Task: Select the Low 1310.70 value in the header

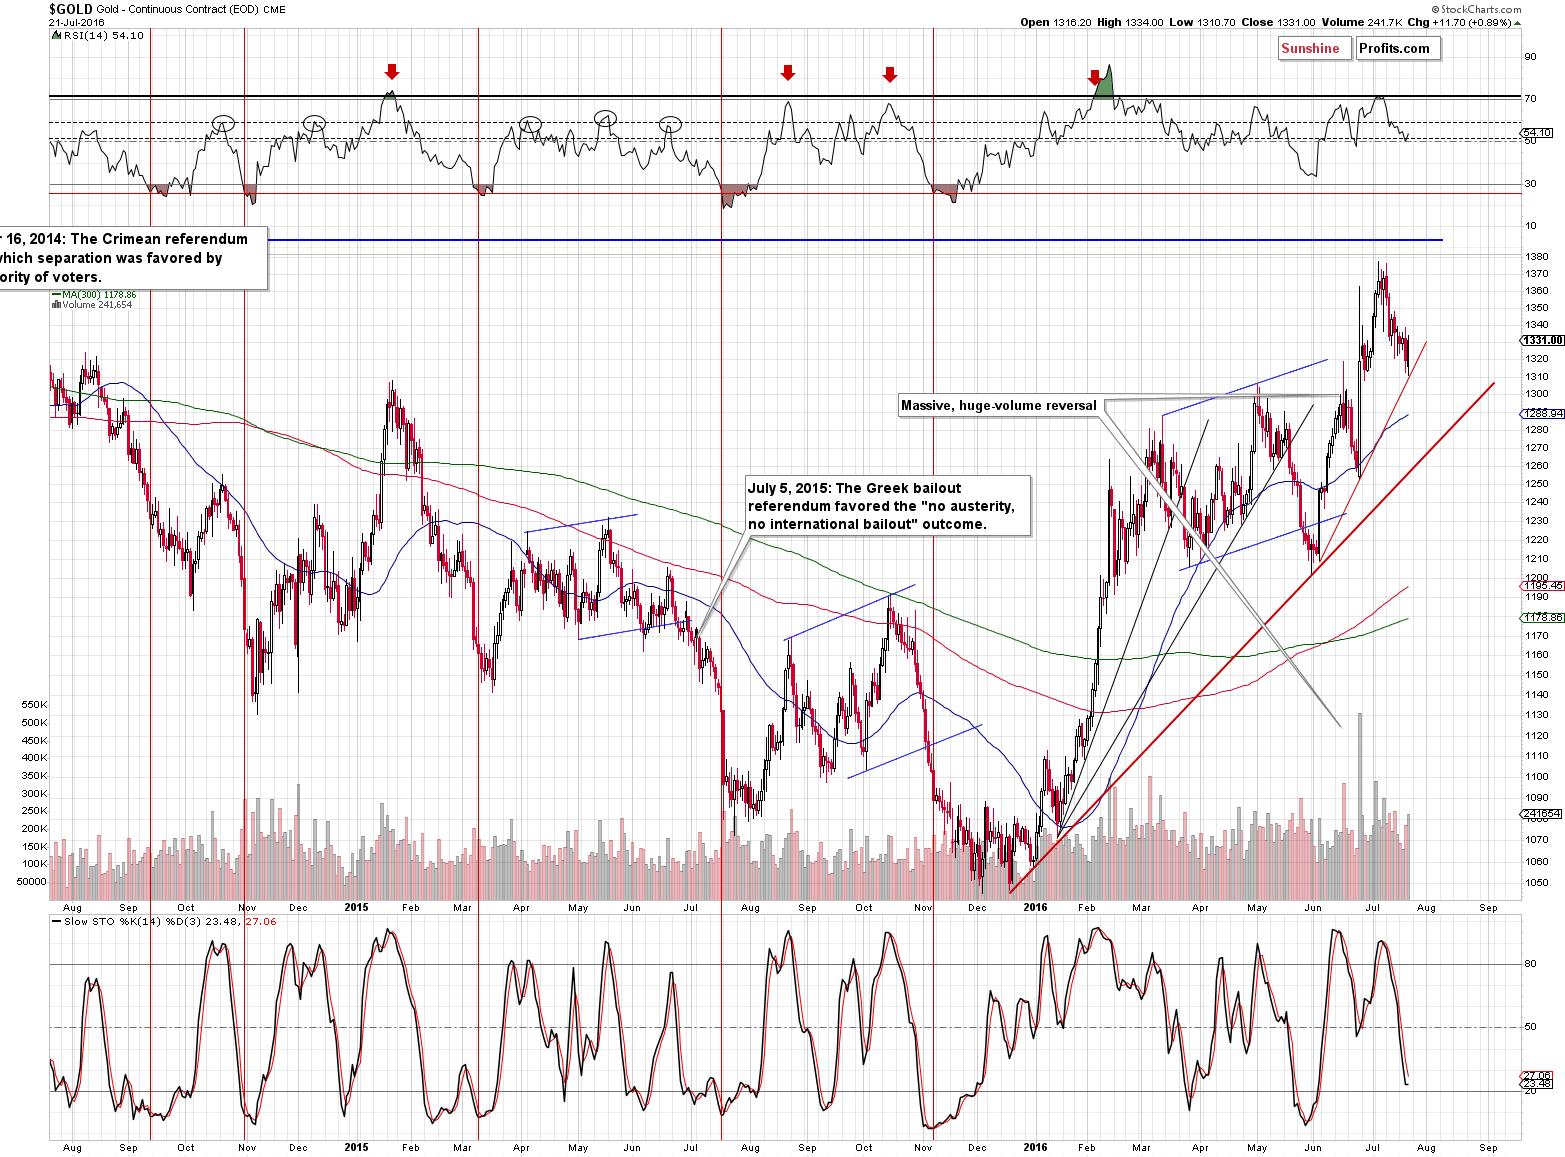Action: click(1202, 22)
